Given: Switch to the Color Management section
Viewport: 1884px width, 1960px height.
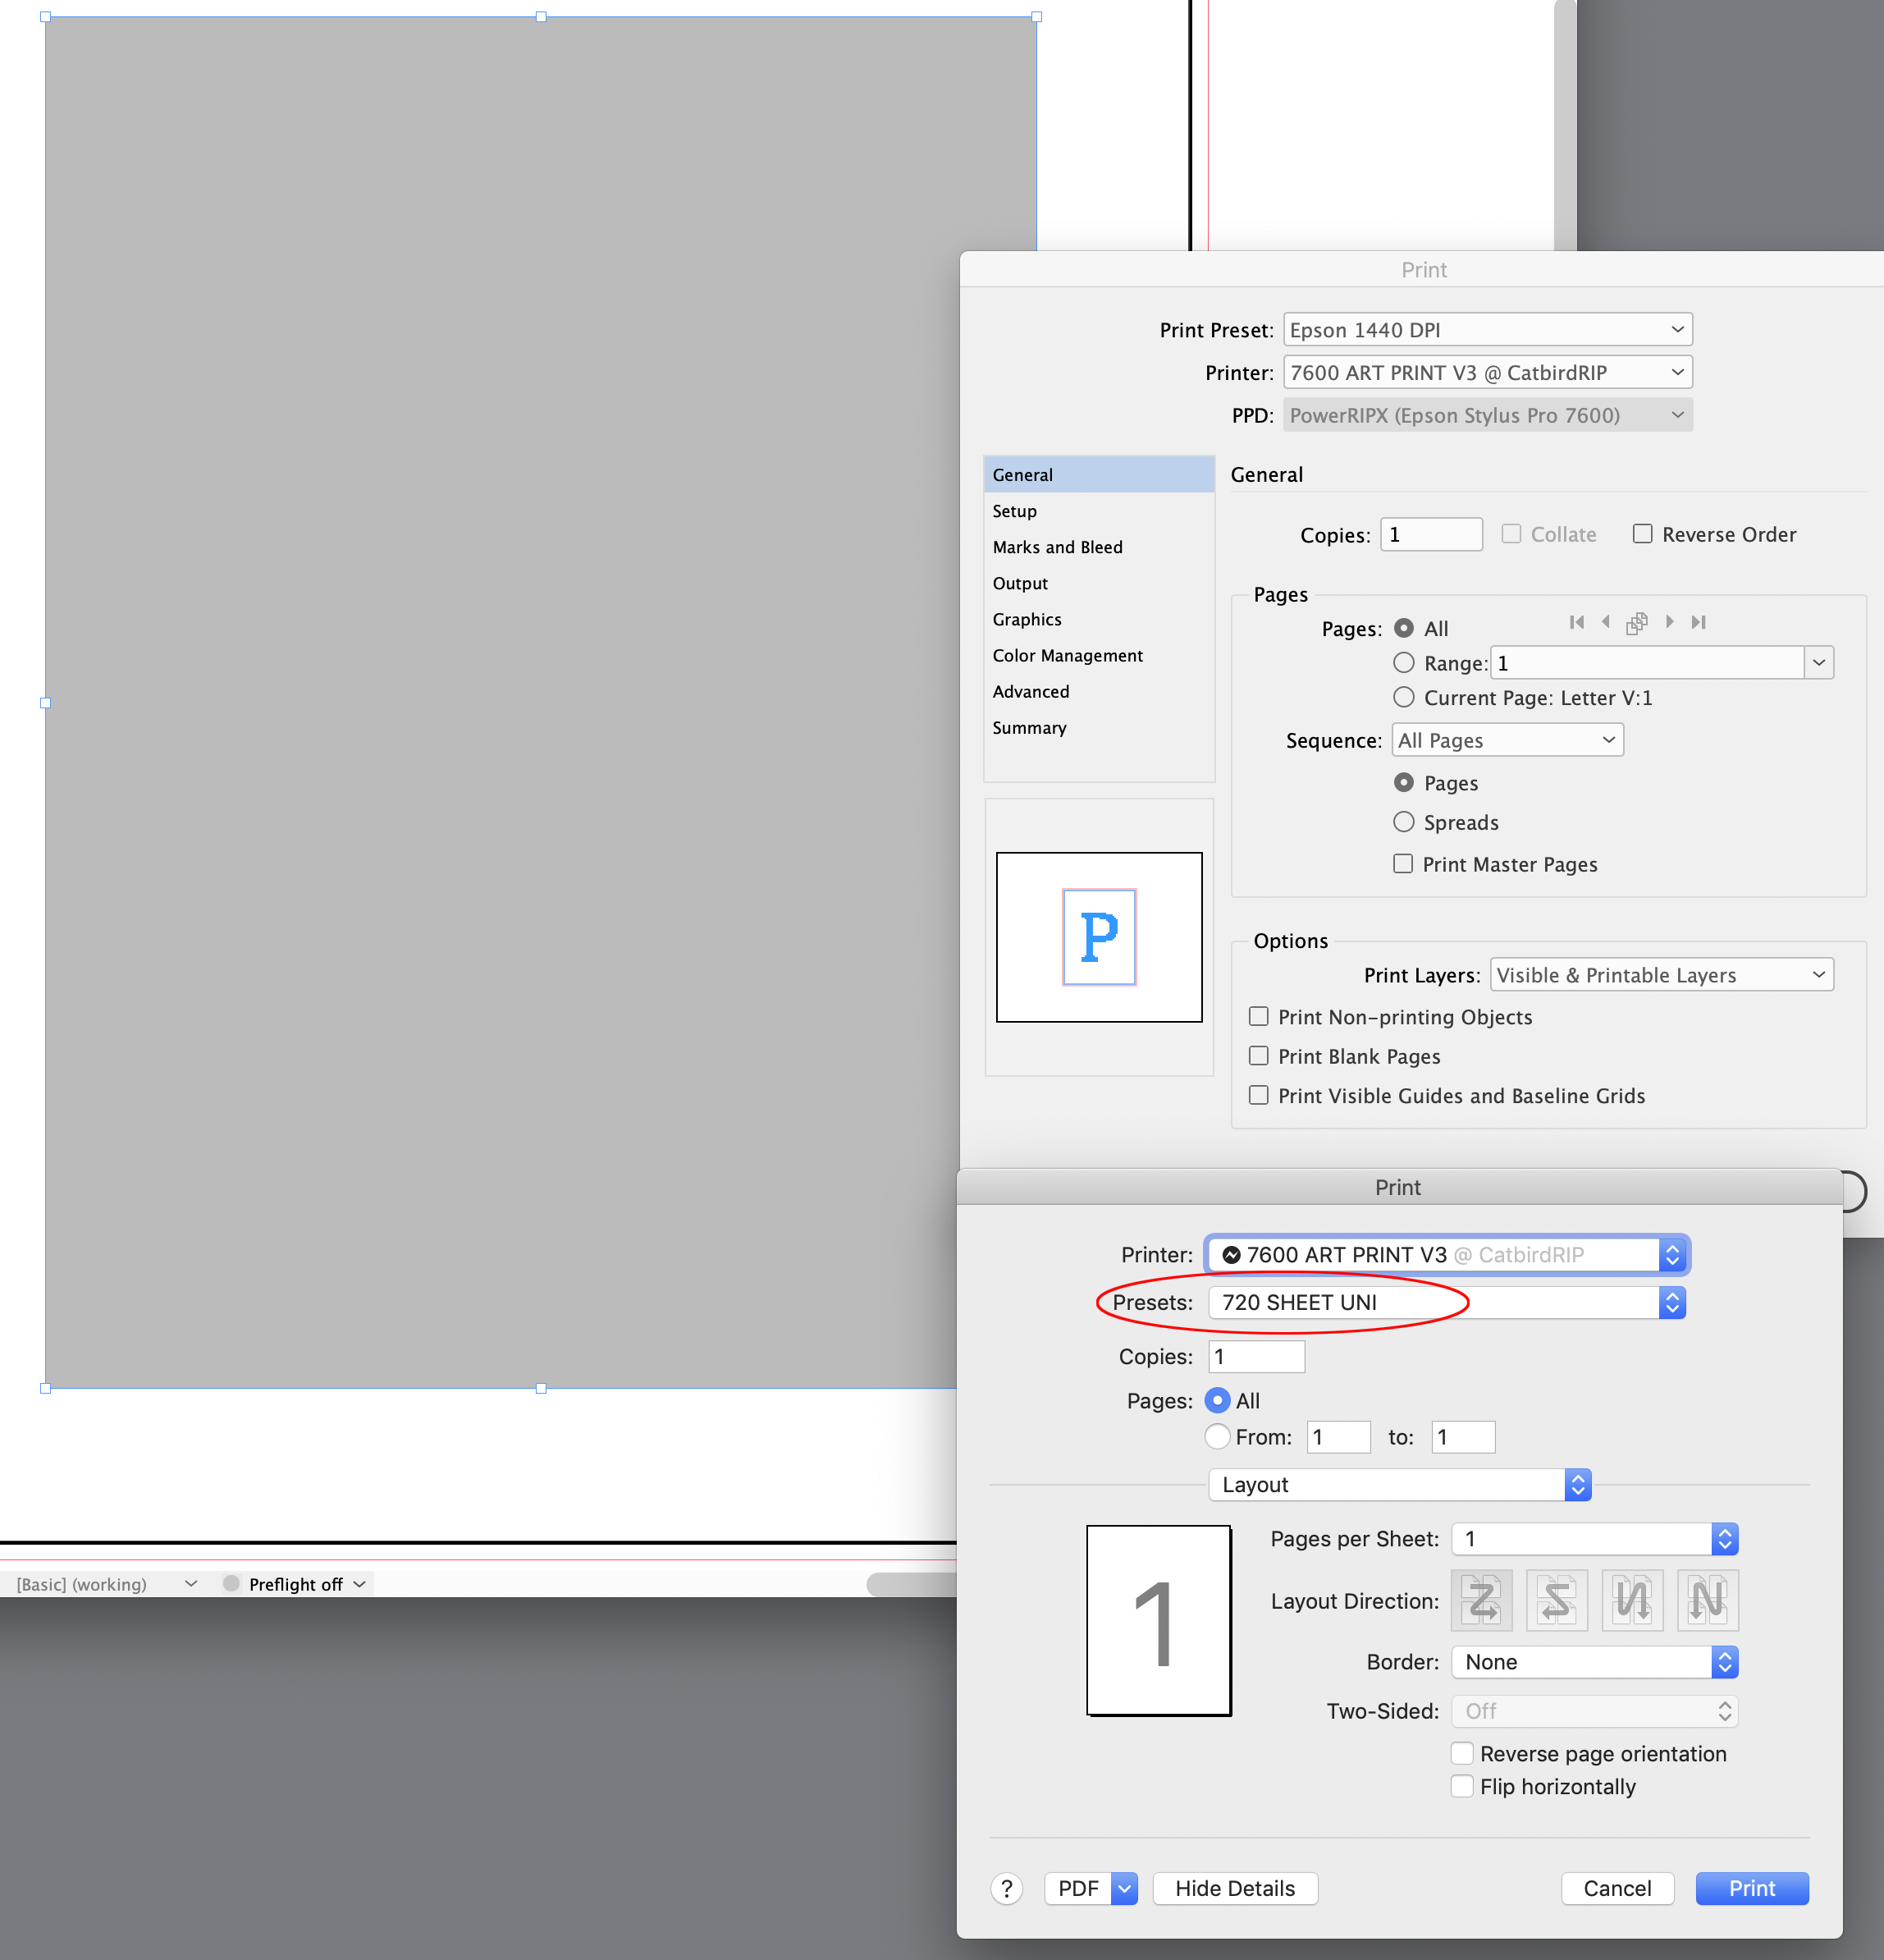Looking at the screenshot, I should point(1067,655).
